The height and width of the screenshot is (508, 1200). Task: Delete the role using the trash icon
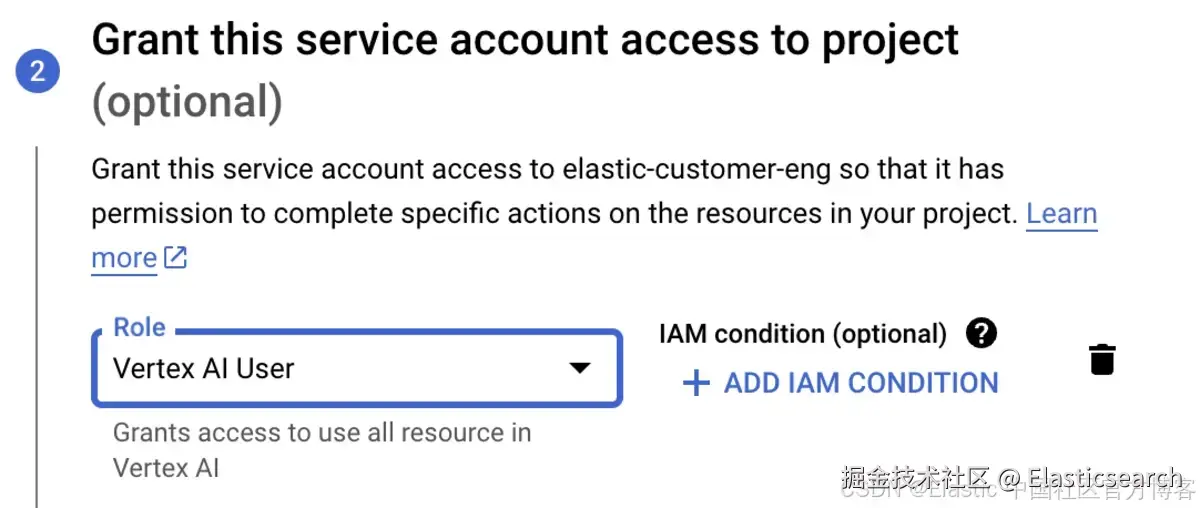pyautogui.click(x=1102, y=359)
